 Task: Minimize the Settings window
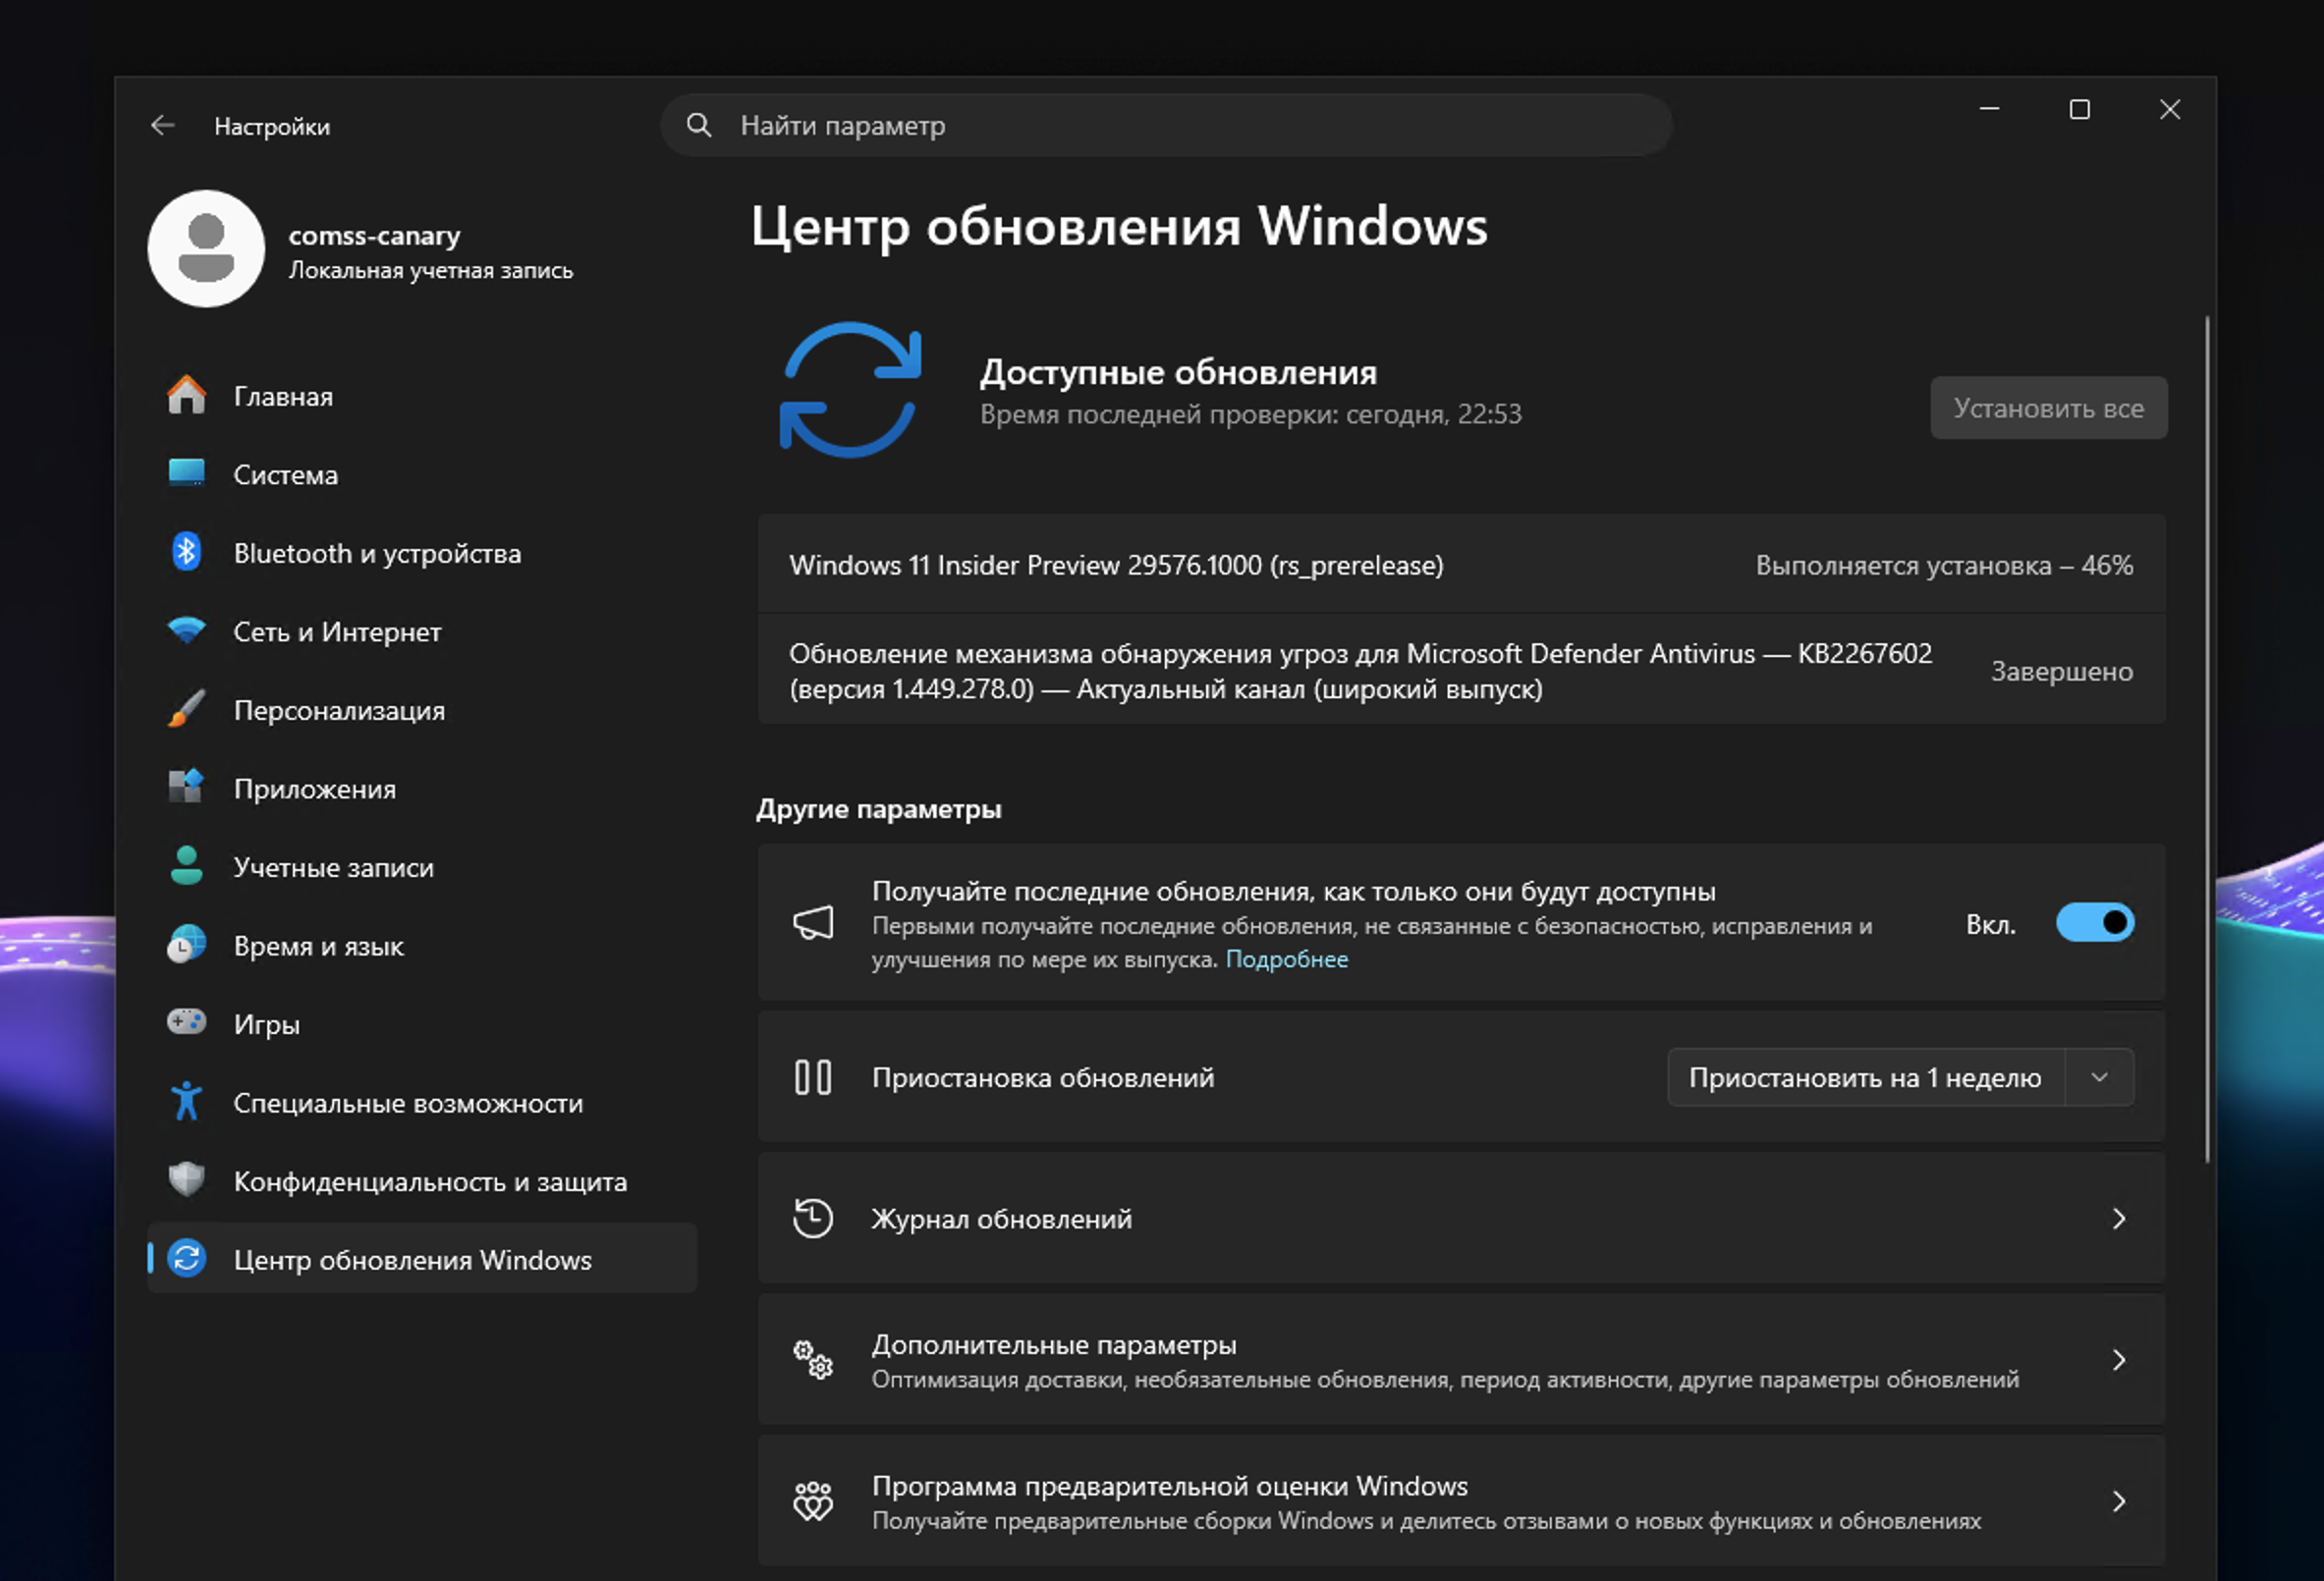point(1990,109)
